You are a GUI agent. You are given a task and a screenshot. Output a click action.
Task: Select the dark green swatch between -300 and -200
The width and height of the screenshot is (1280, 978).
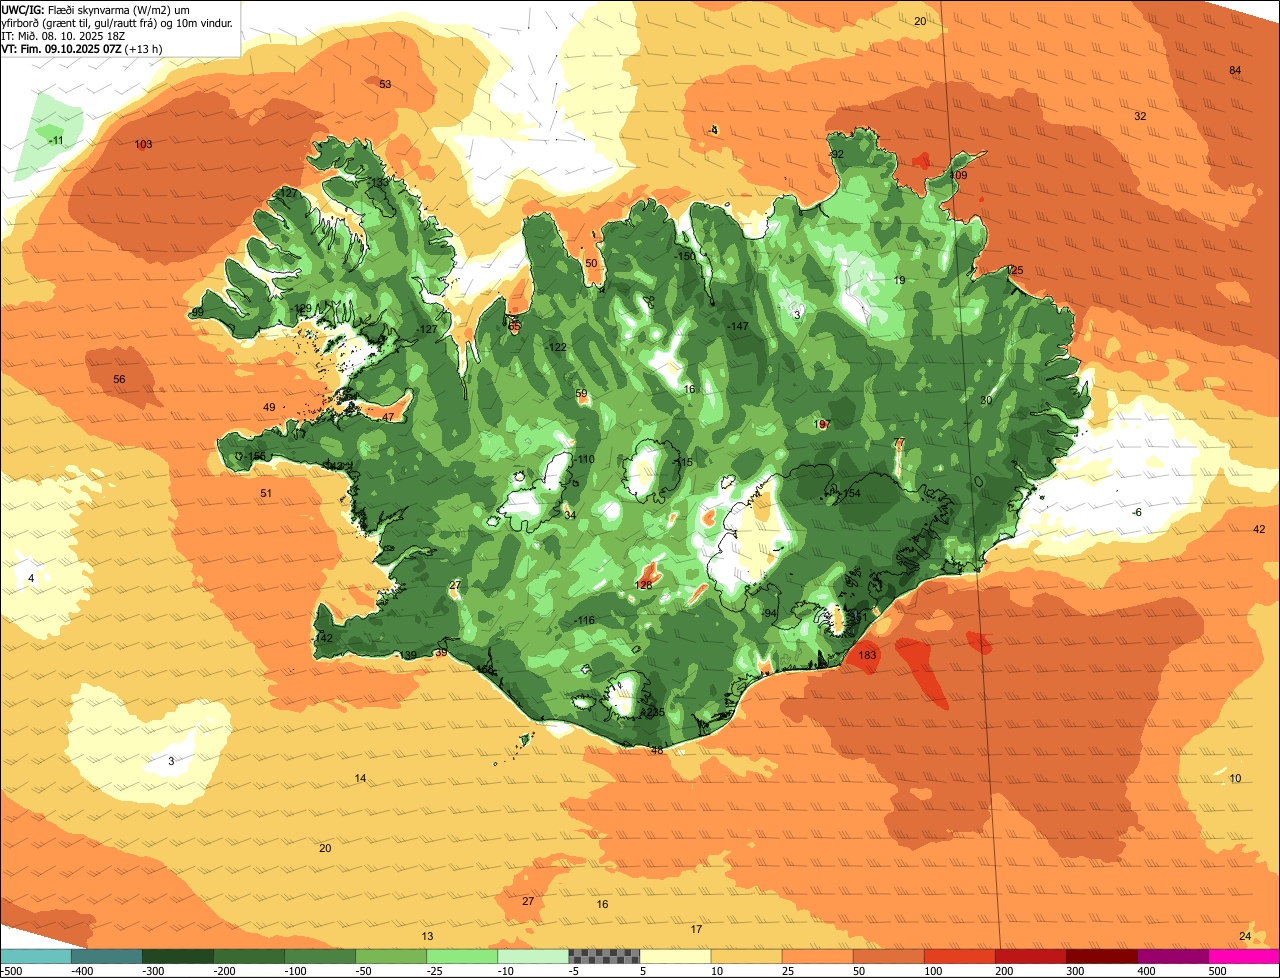(x=177, y=956)
